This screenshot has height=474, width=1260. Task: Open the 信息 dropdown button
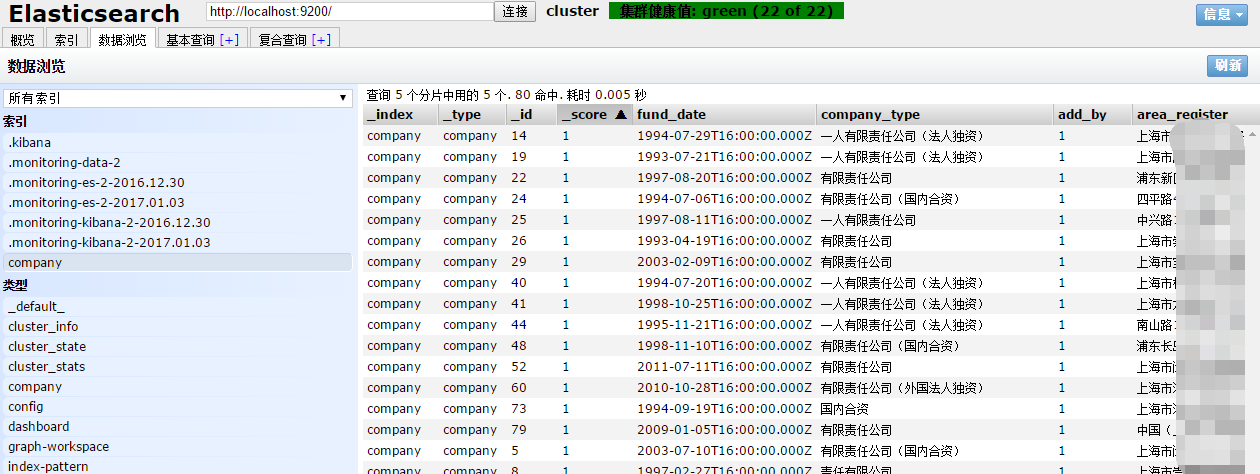coord(1221,14)
